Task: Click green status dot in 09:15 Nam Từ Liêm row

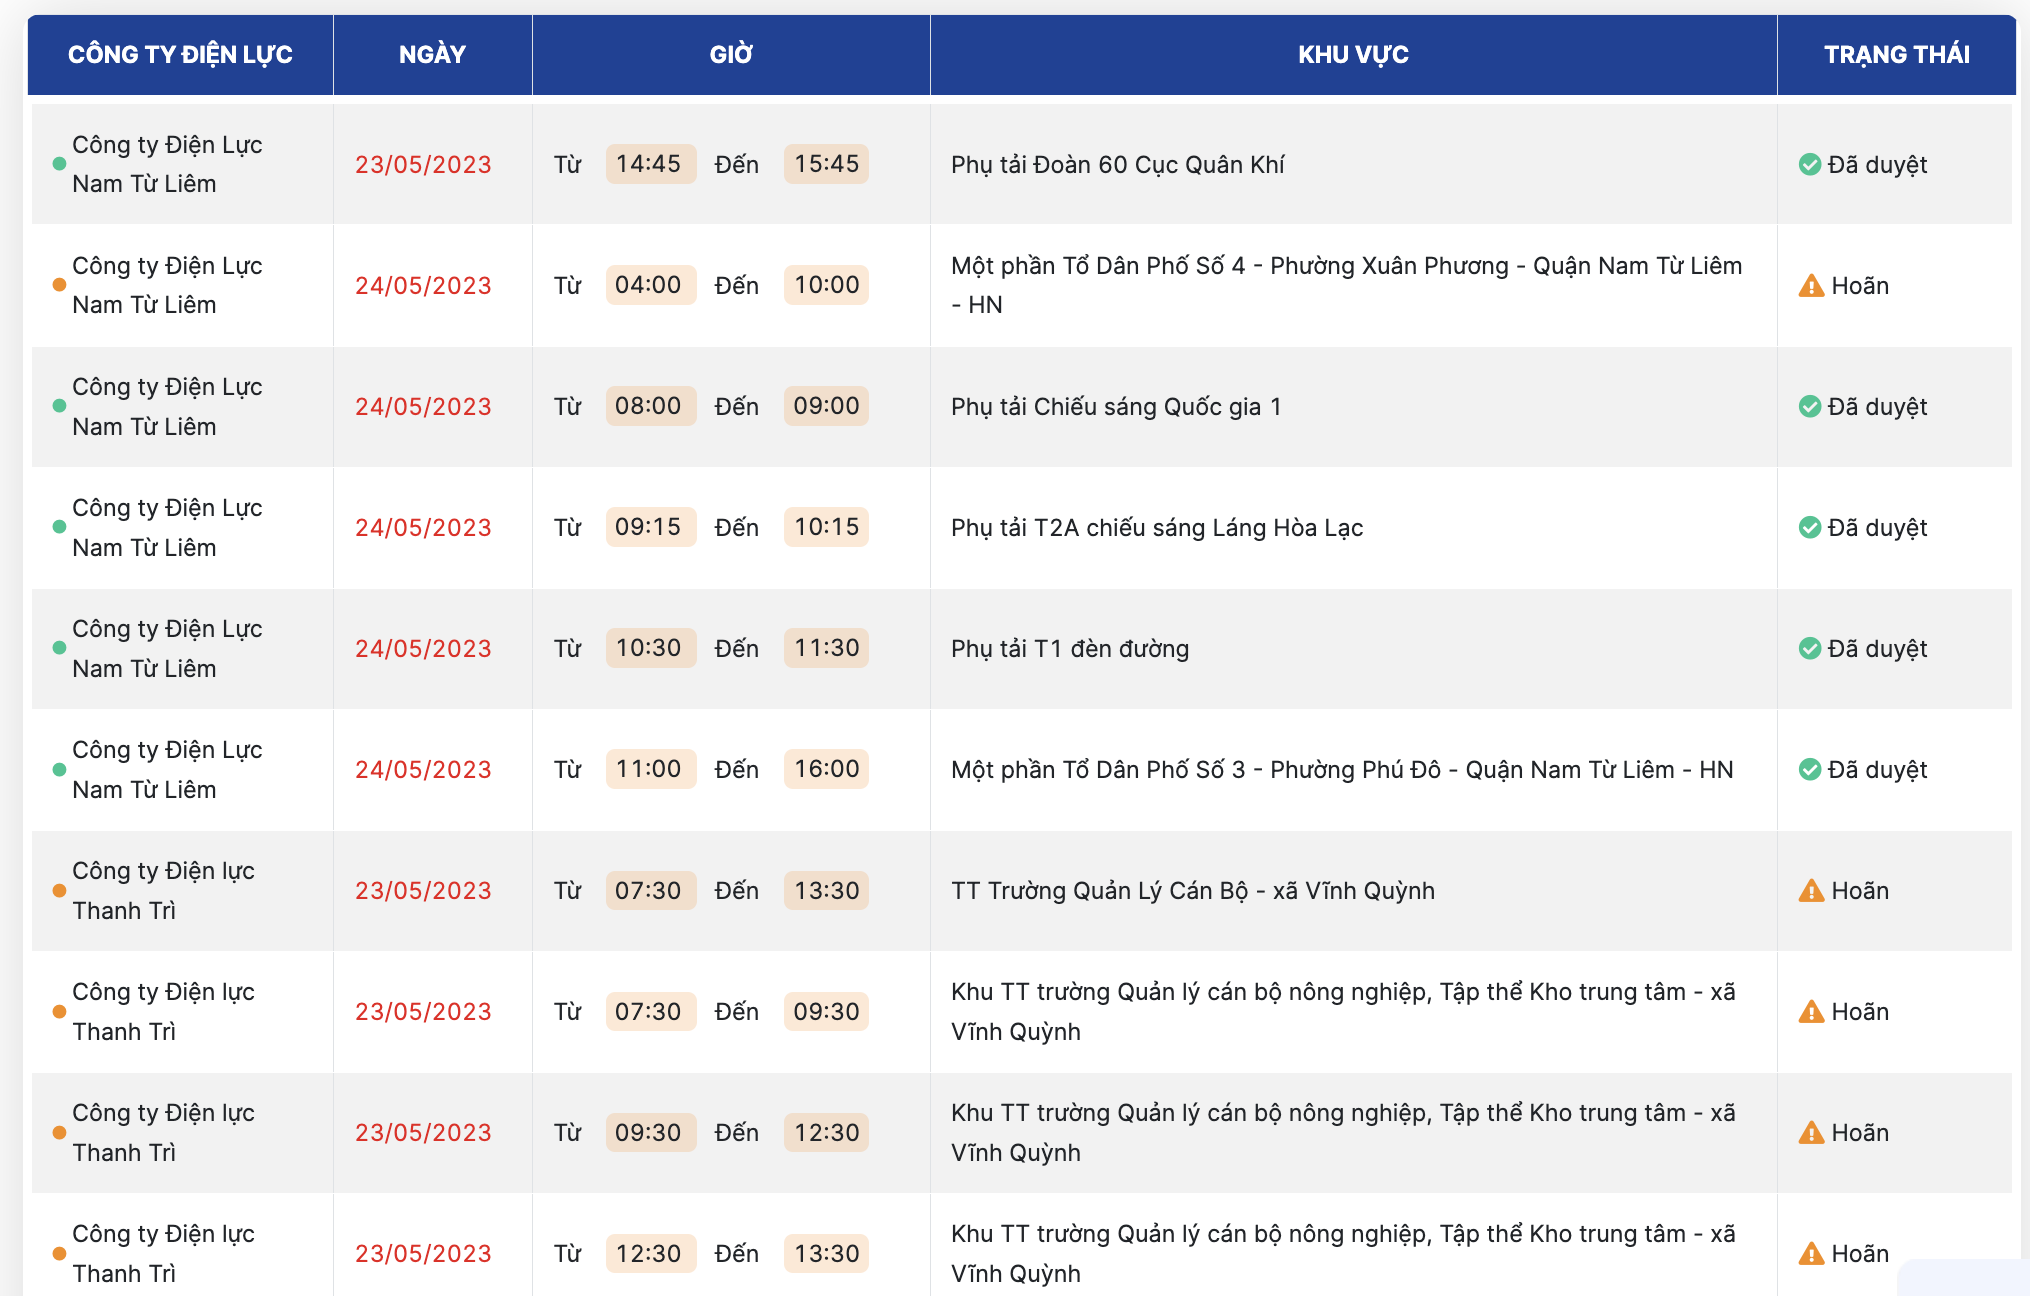Action: pyautogui.click(x=59, y=527)
